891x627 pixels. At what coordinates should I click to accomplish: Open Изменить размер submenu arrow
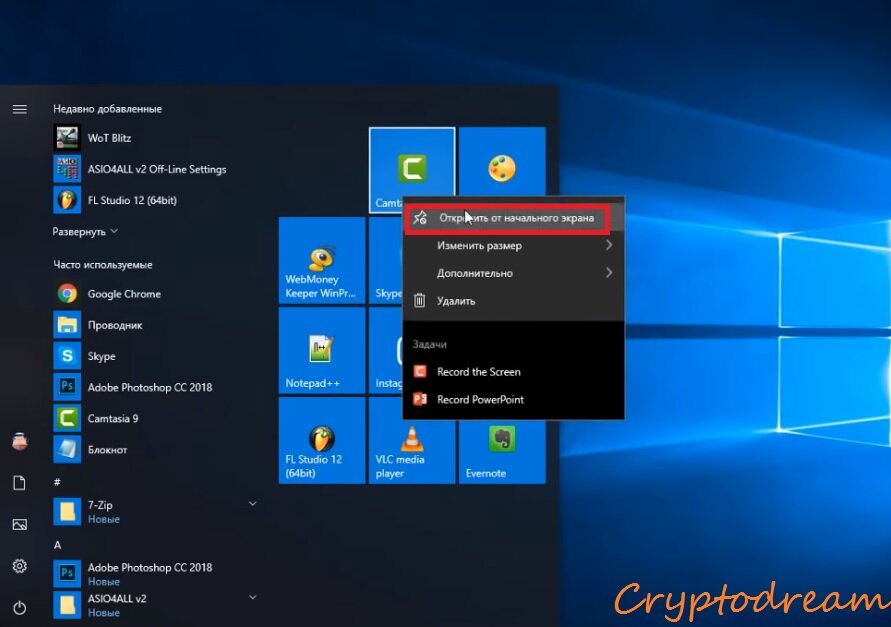click(x=609, y=245)
